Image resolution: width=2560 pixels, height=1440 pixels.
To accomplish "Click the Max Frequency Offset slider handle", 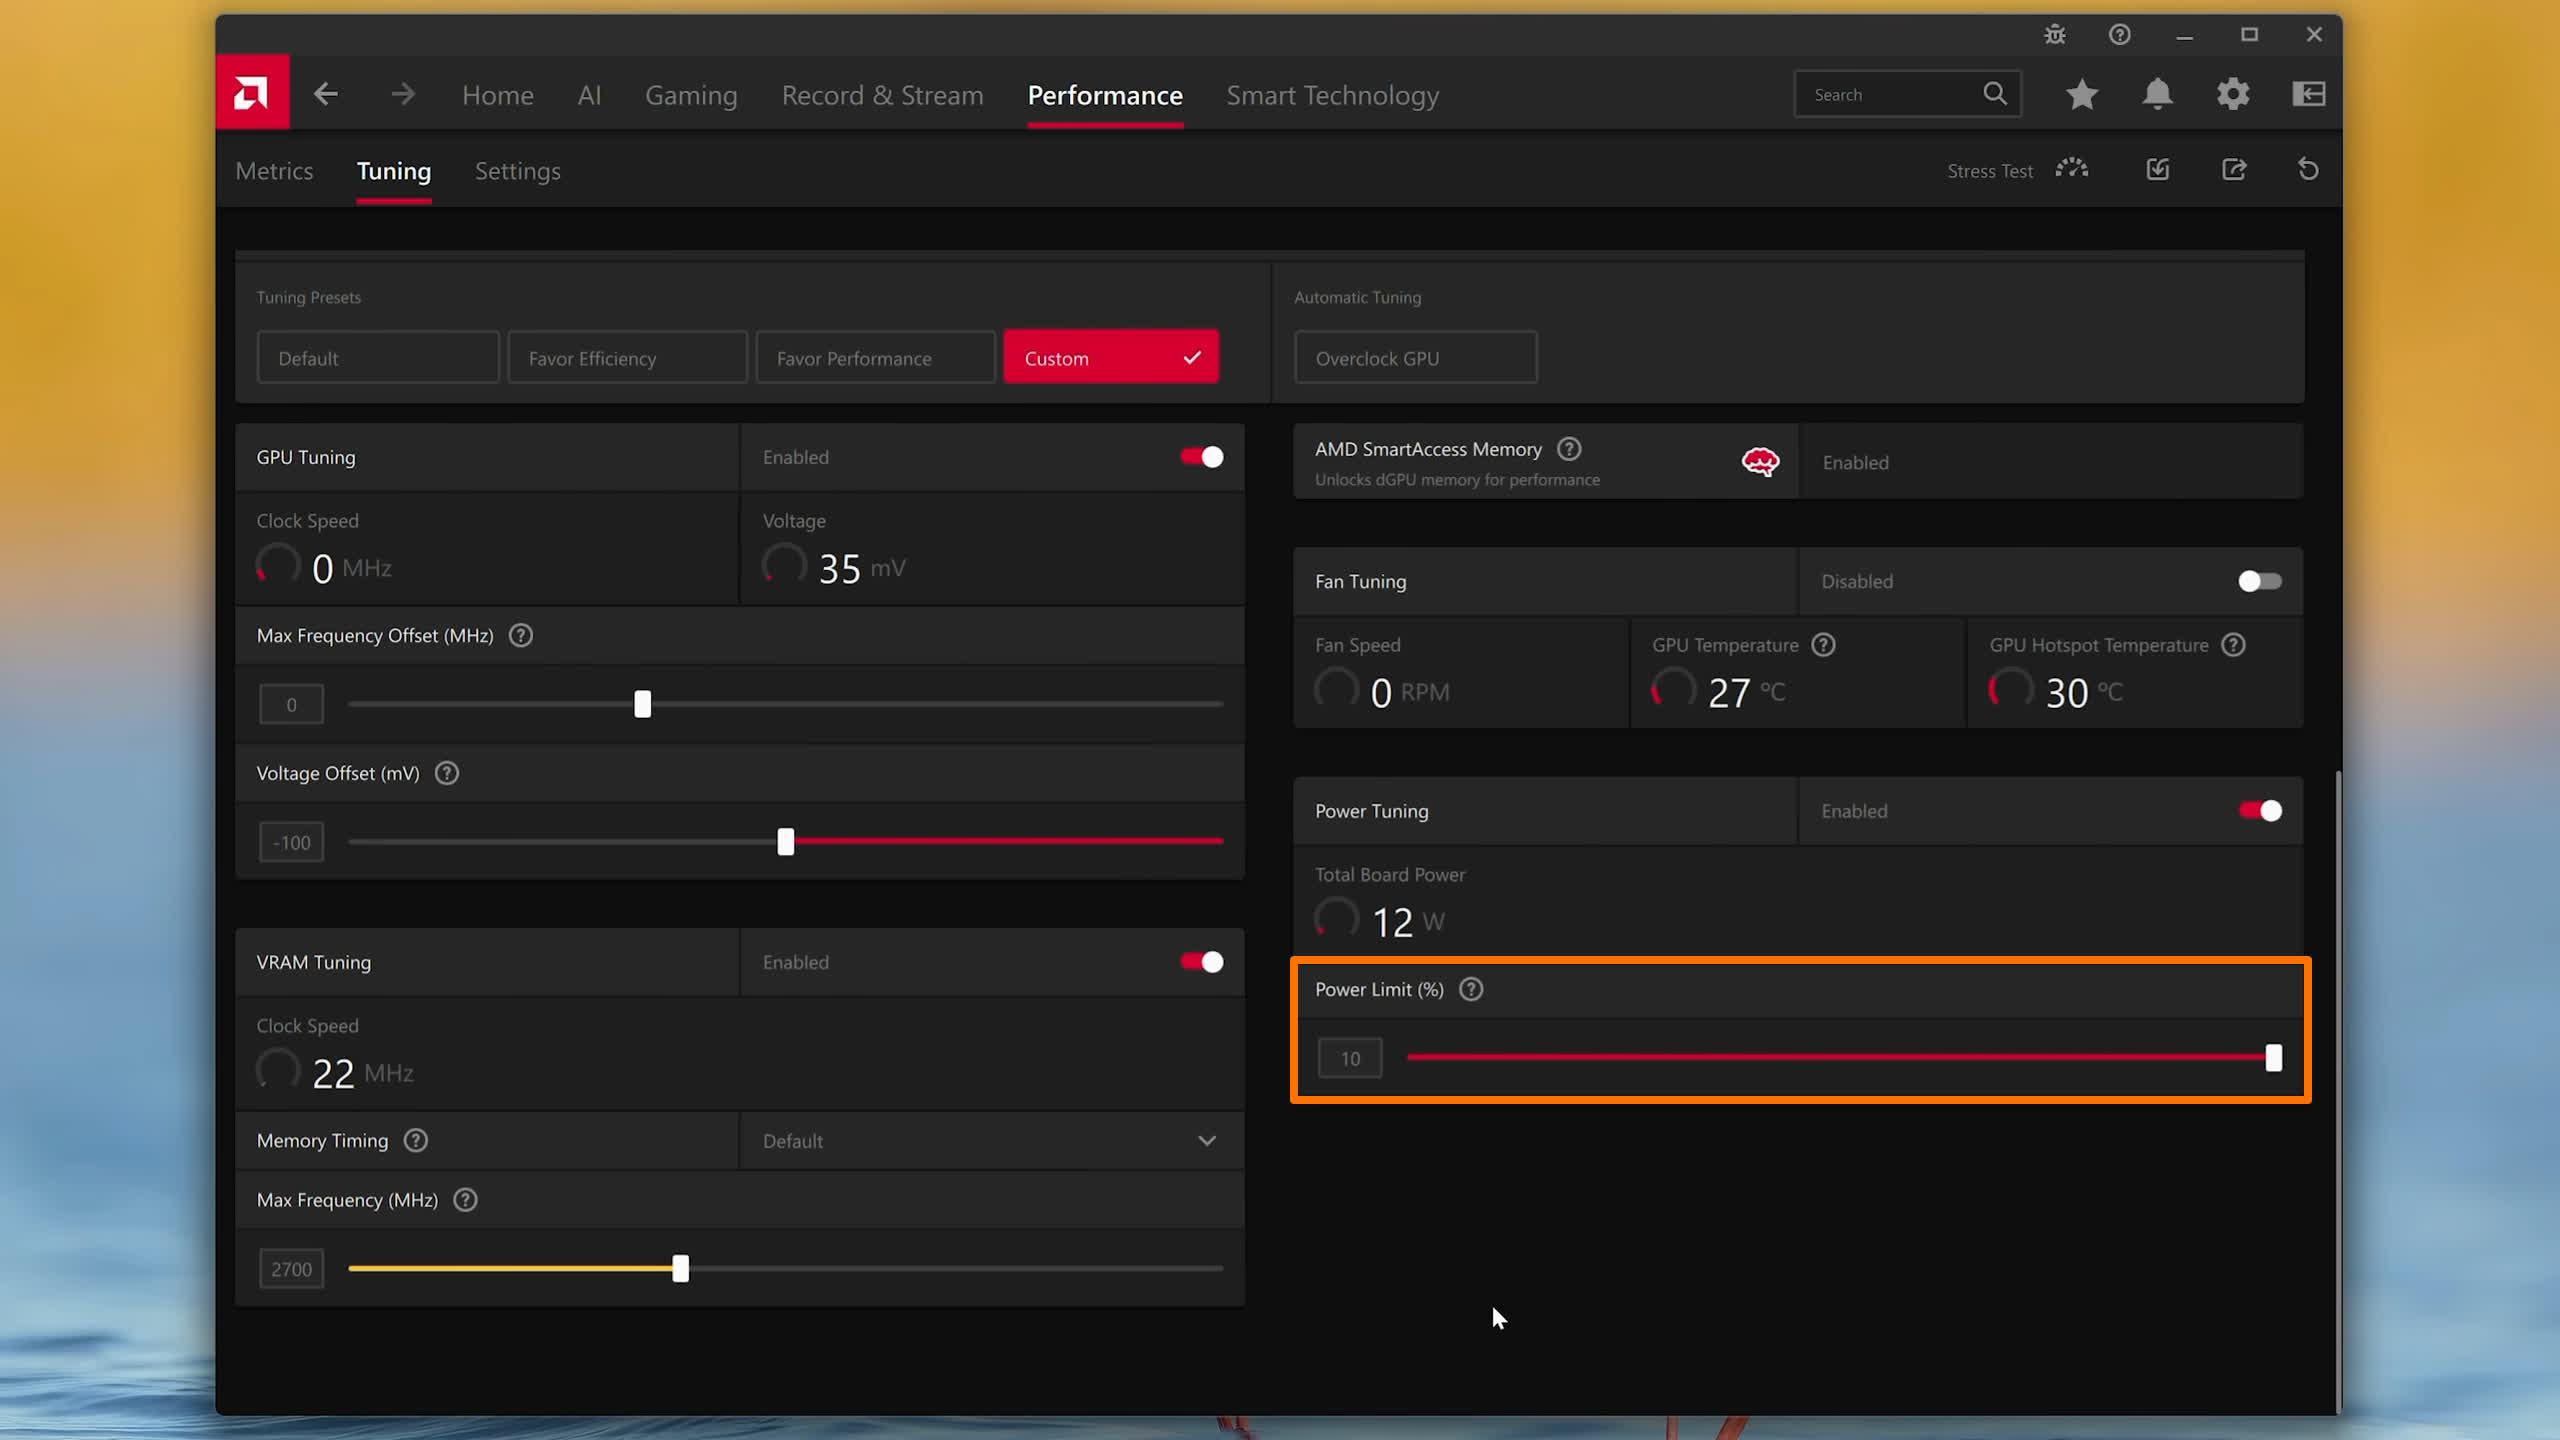I will pyautogui.click(x=643, y=704).
